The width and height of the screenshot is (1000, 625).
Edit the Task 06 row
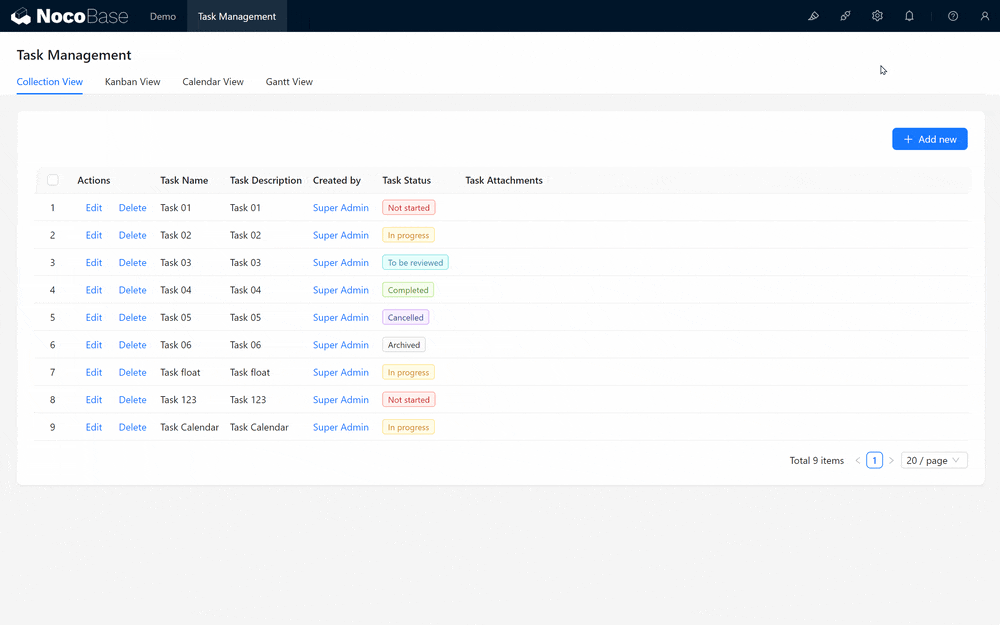coord(94,345)
